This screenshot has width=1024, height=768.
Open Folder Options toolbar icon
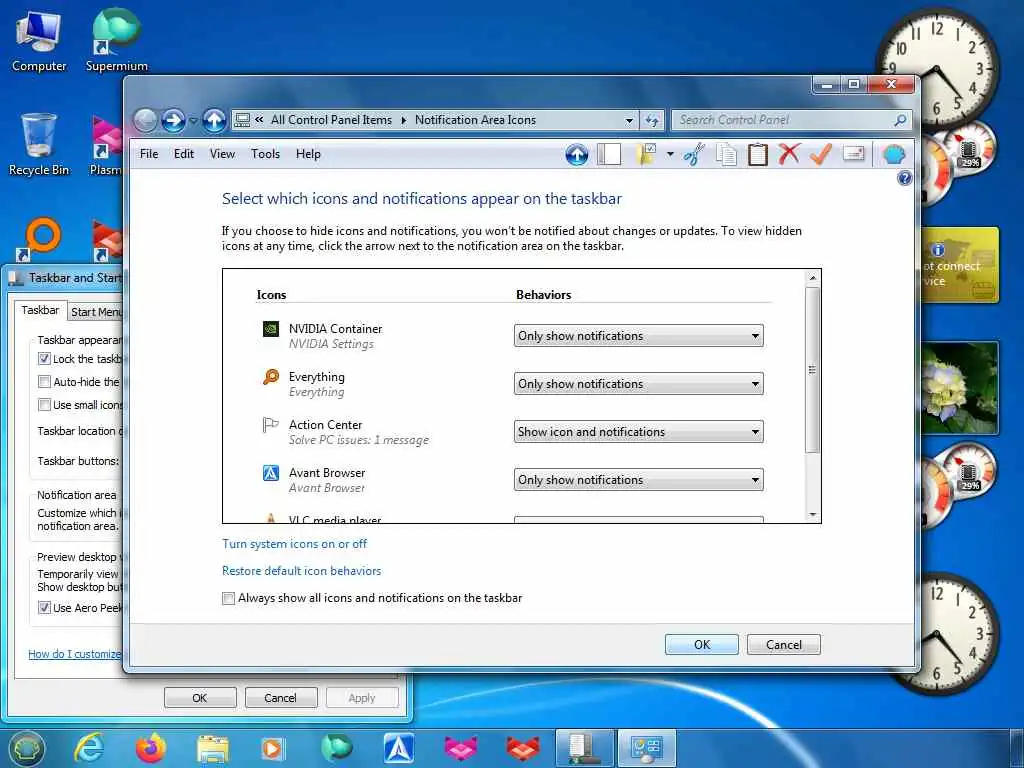[x=646, y=155]
